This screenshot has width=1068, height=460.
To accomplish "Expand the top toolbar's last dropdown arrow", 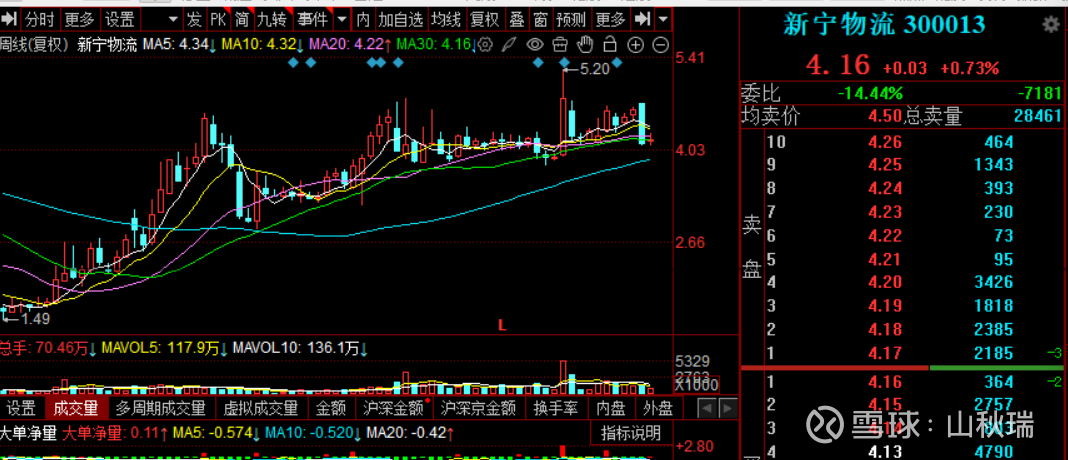I will click(x=663, y=18).
